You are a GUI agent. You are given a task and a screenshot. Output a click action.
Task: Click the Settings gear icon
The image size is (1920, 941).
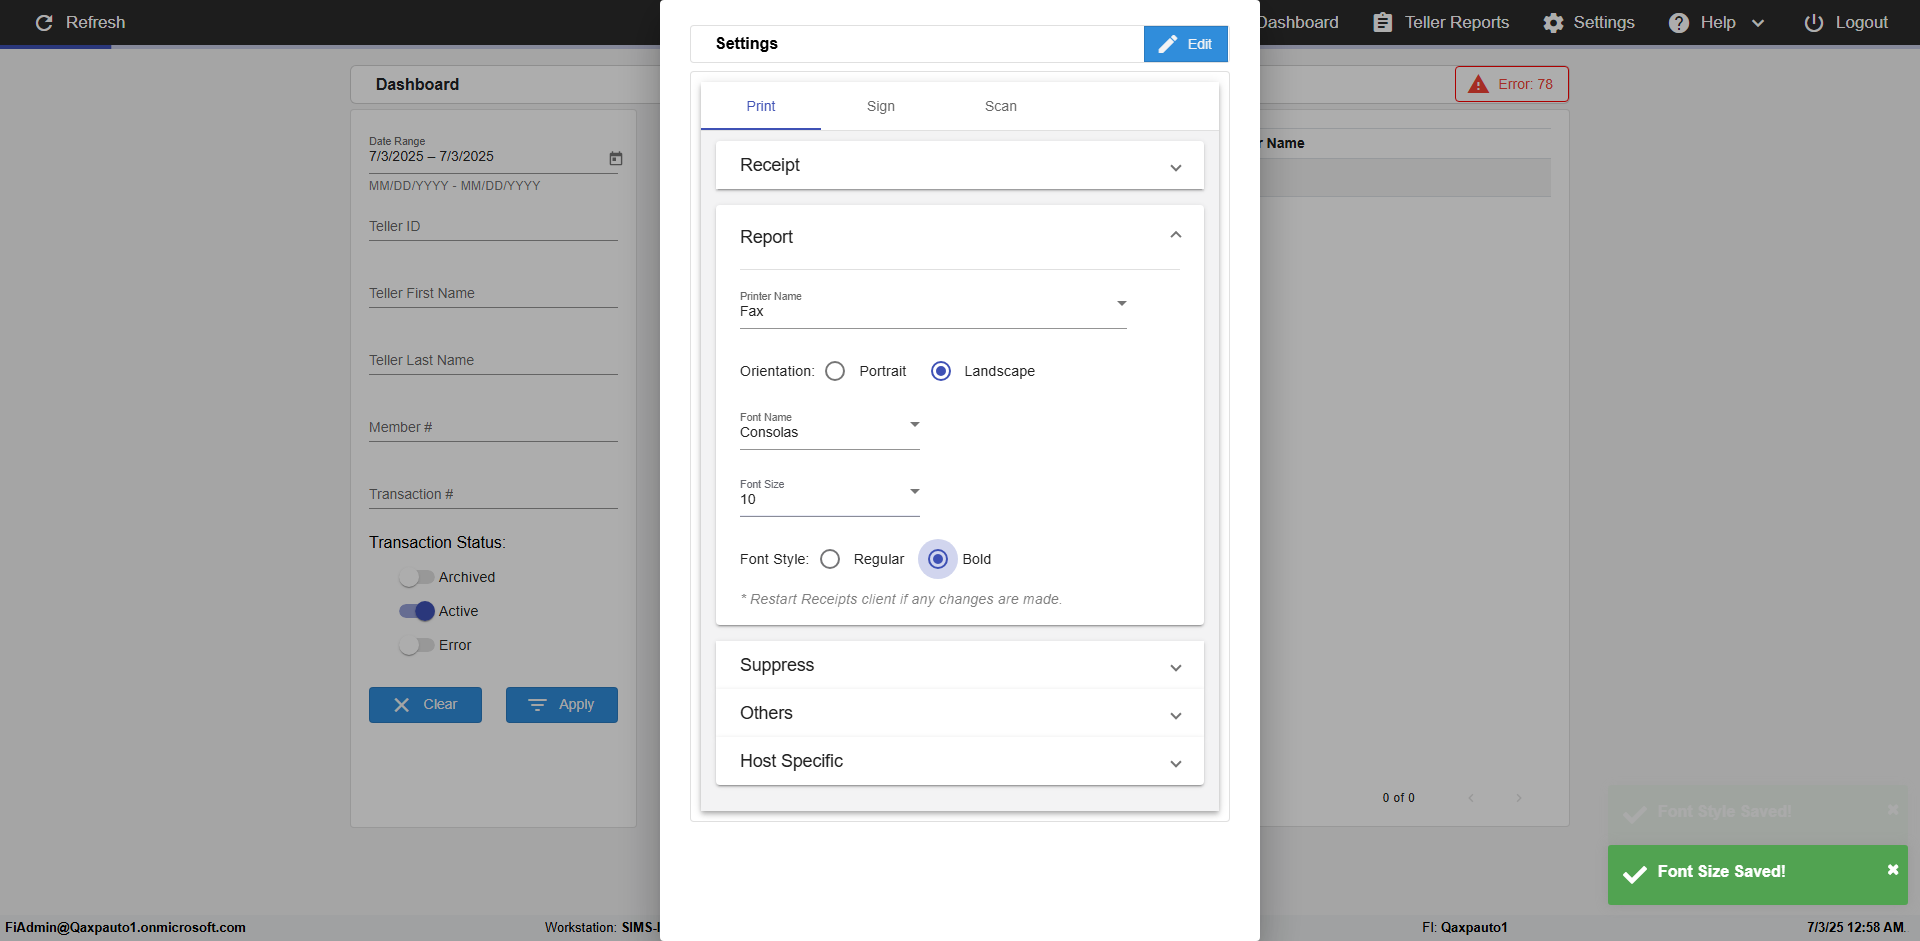pos(1553,22)
